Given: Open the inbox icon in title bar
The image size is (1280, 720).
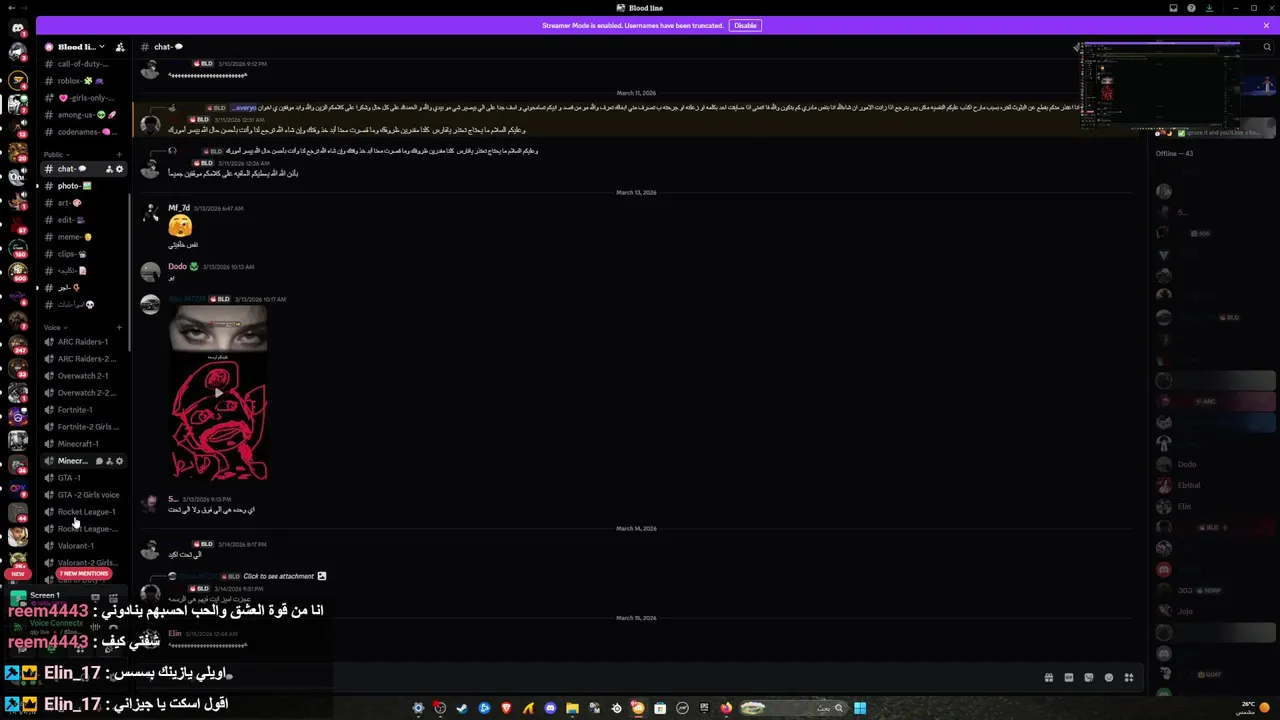Looking at the screenshot, I should [x=1173, y=8].
